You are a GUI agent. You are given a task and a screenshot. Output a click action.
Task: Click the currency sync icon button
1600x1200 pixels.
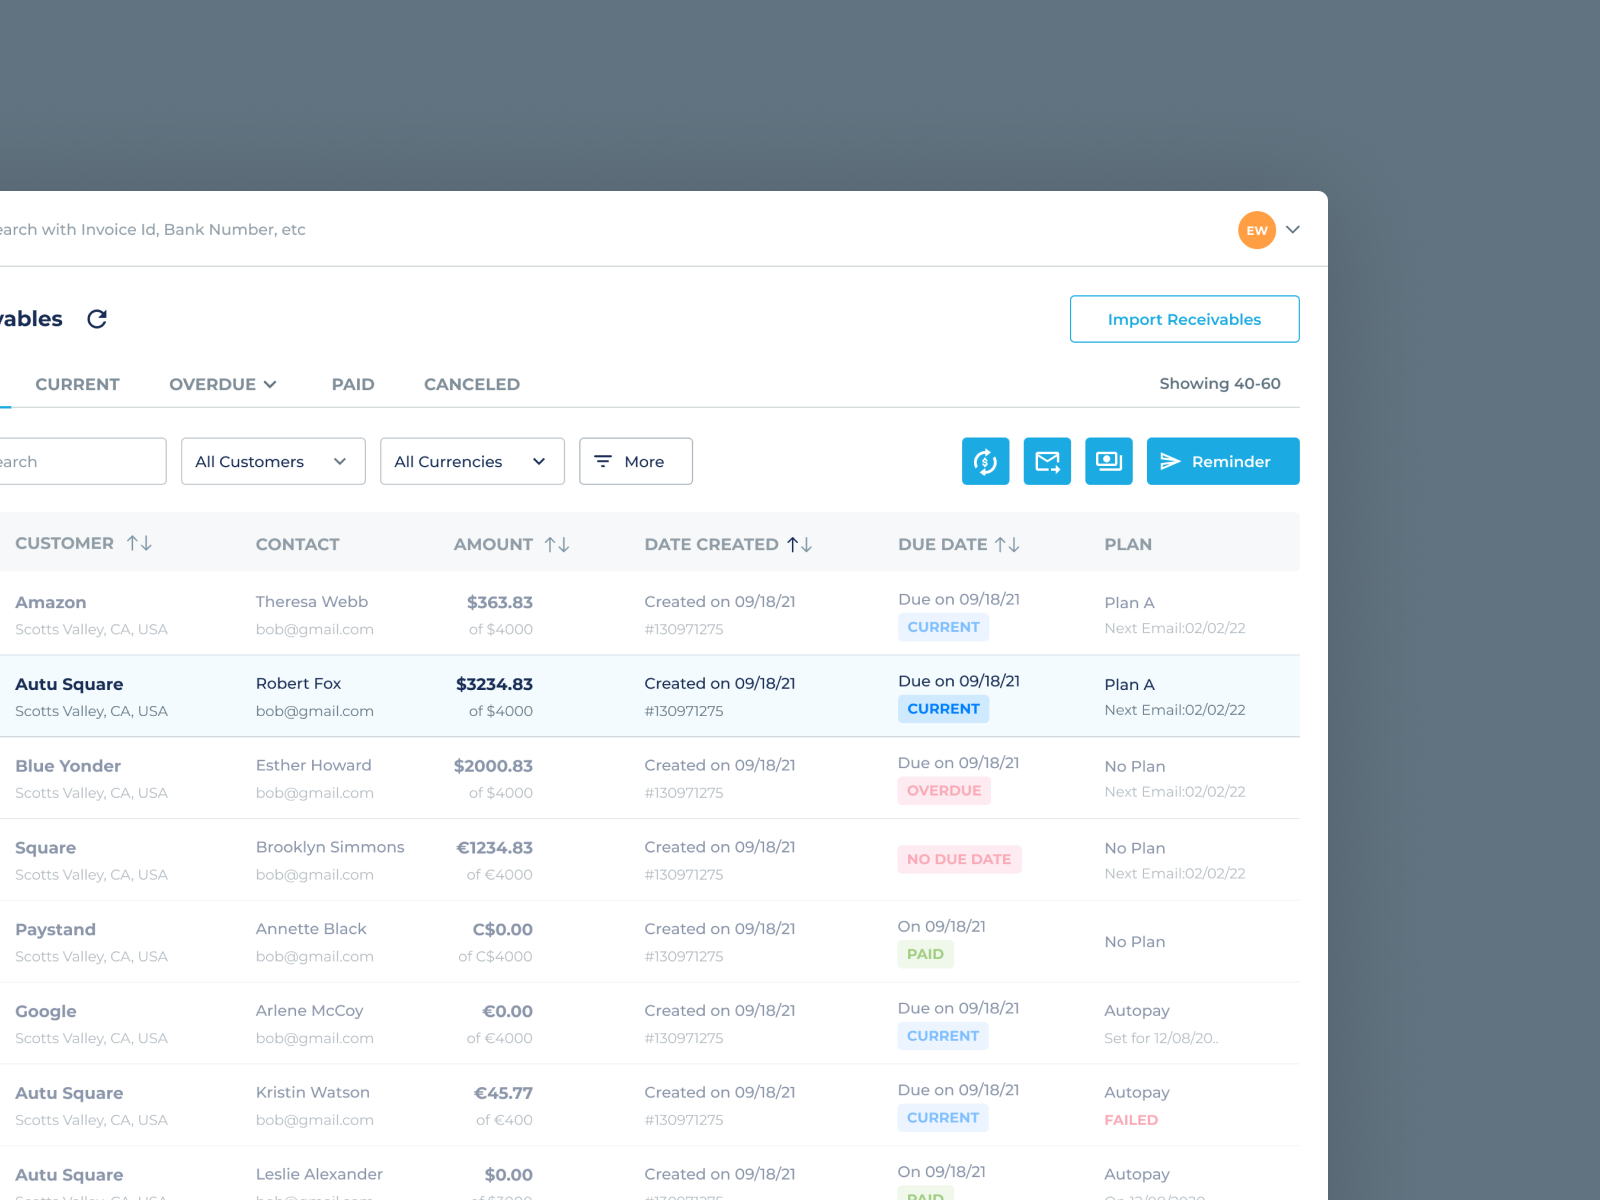pos(985,461)
